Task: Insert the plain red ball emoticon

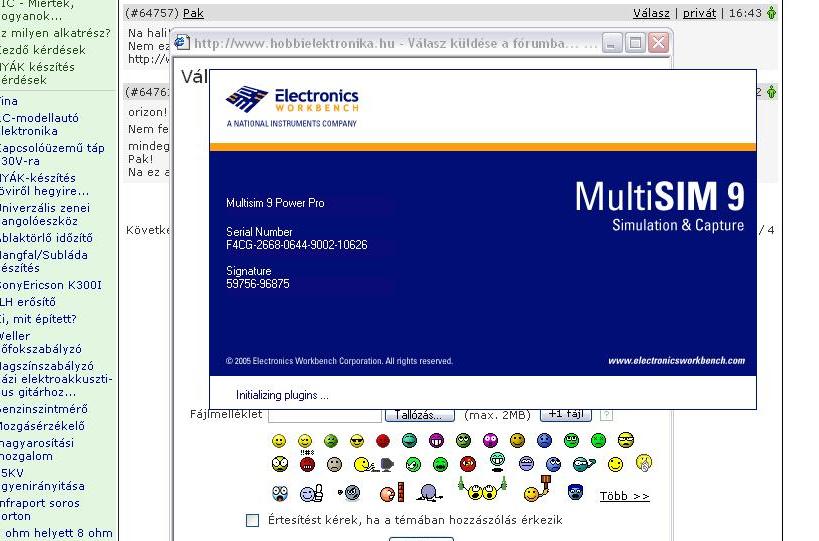Action: pos(383,441)
